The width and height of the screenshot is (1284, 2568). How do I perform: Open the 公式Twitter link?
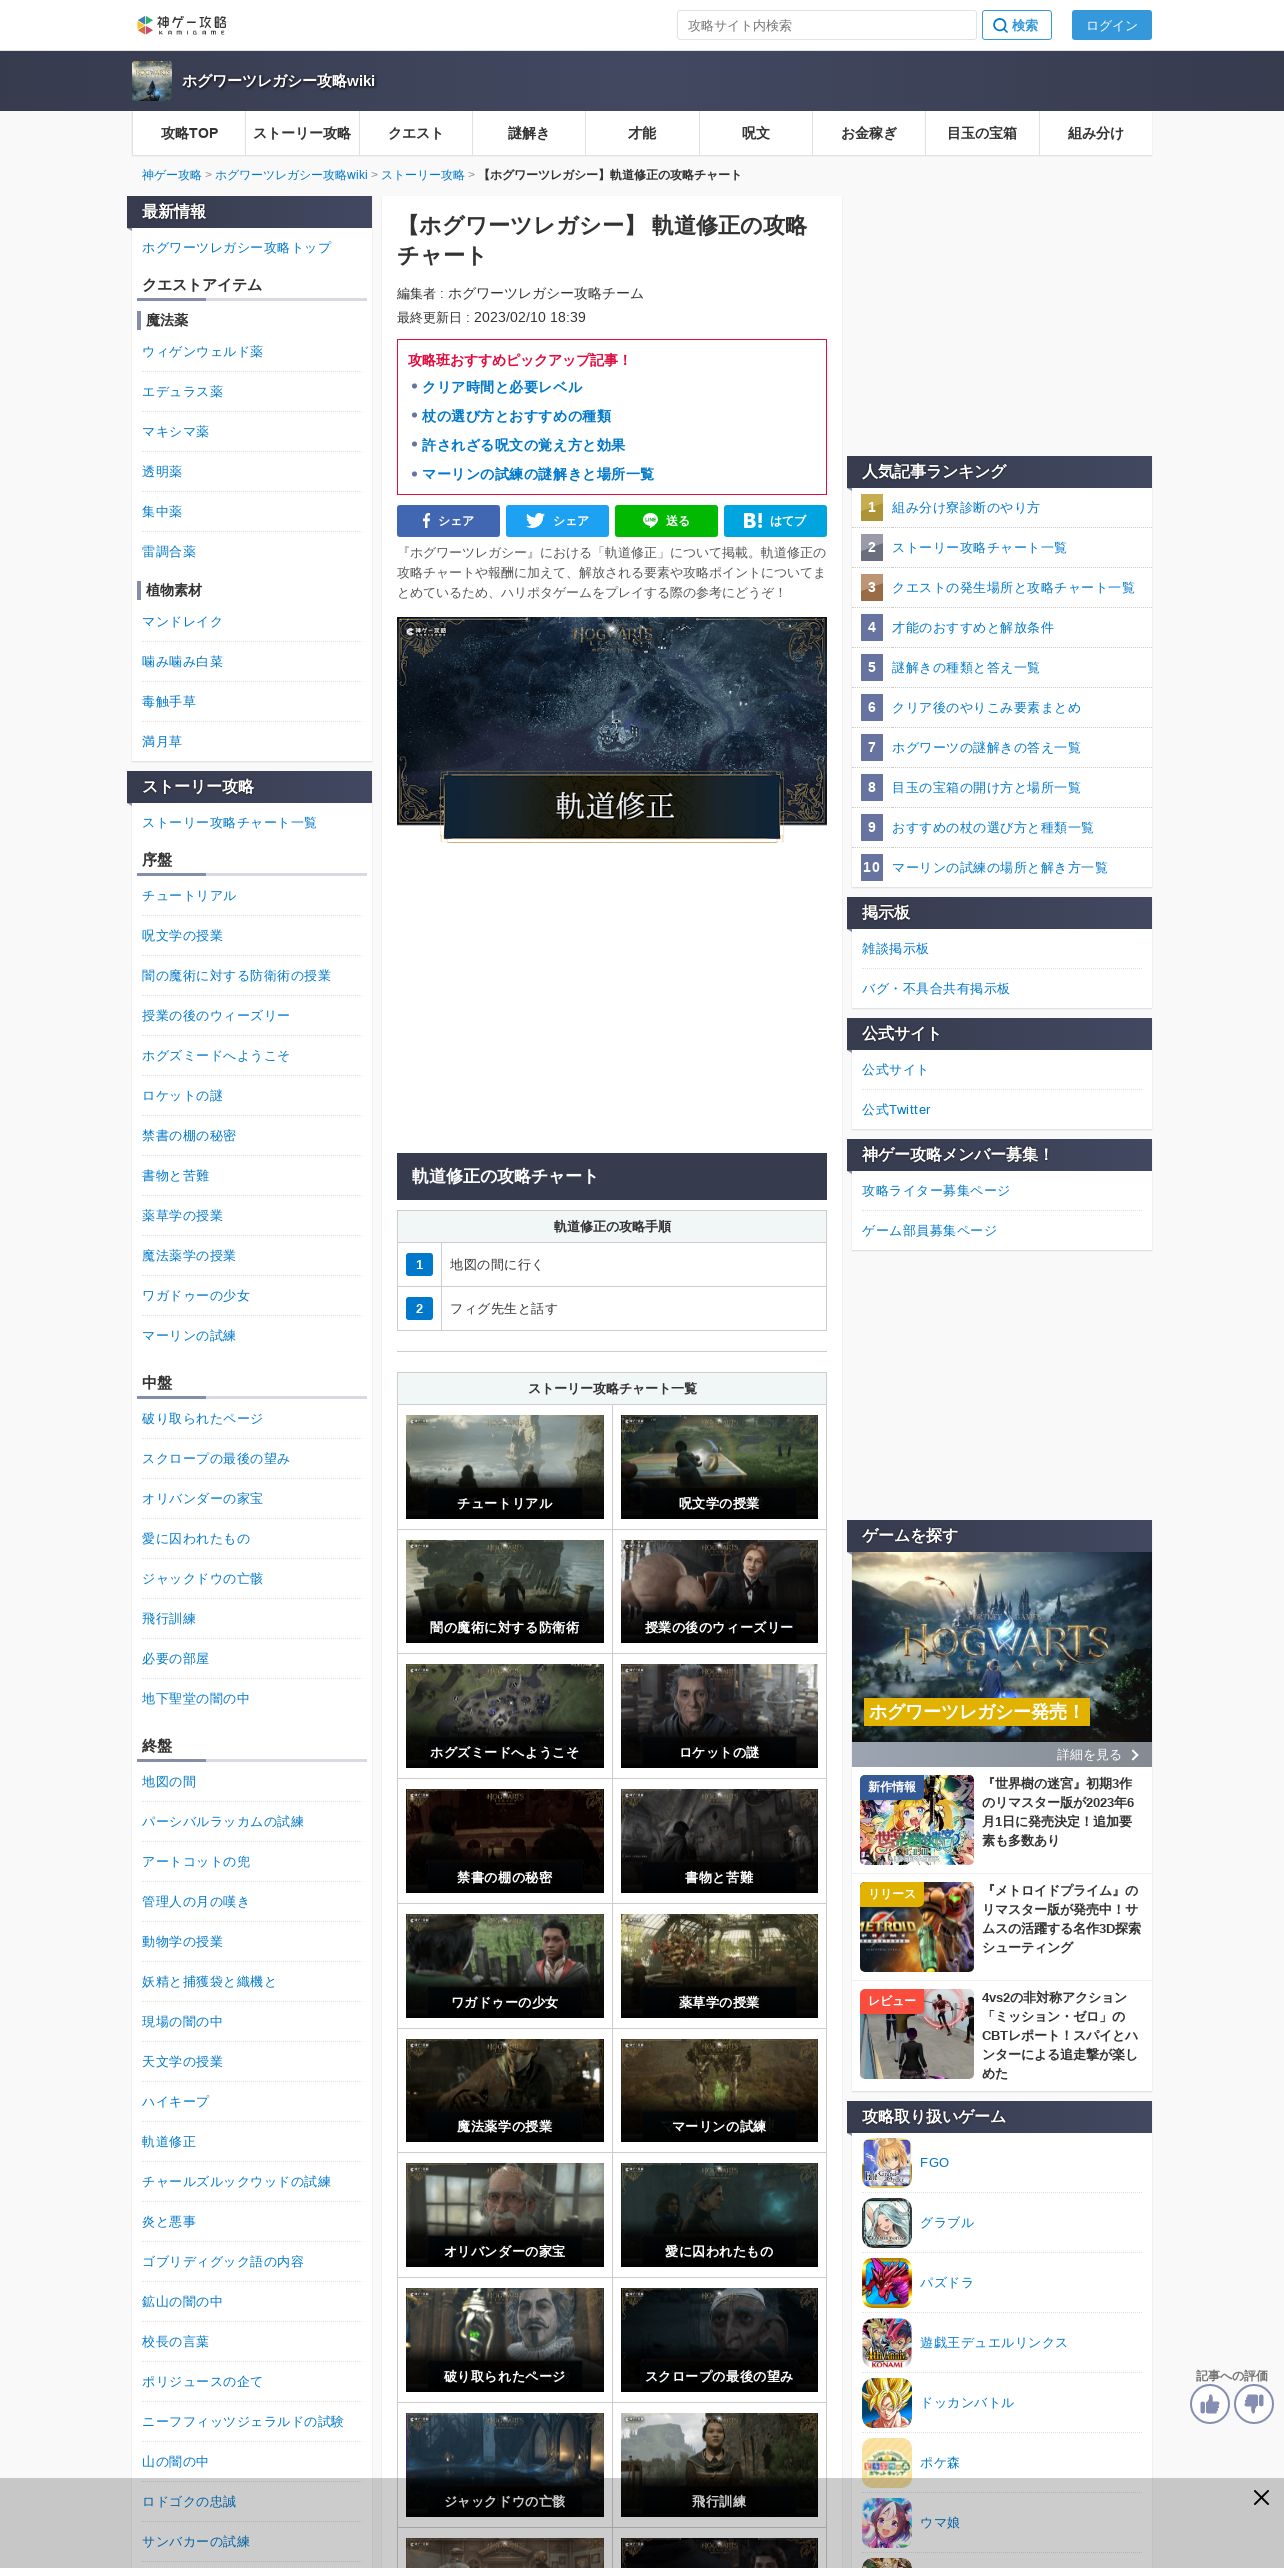click(896, 1110)
